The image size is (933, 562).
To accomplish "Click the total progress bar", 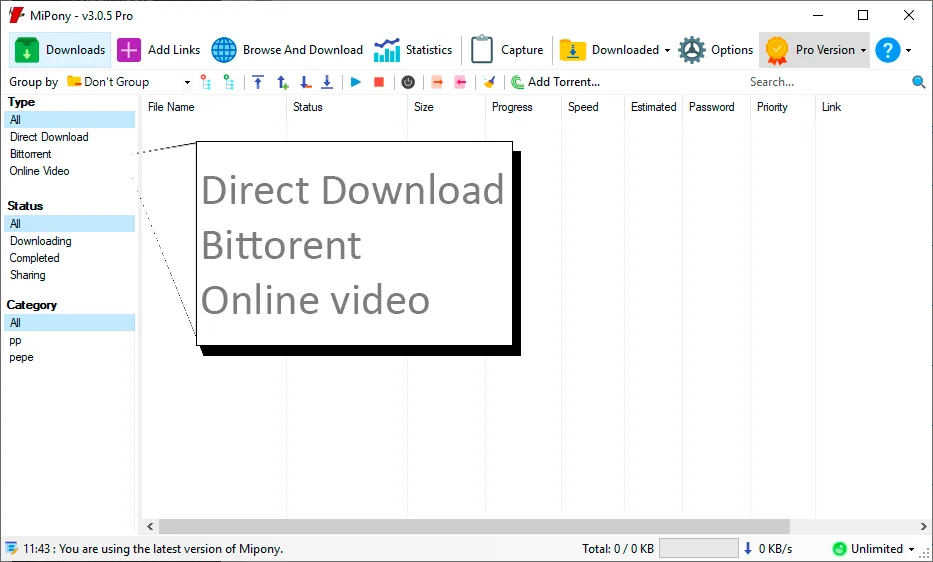I will pos(699,548).
